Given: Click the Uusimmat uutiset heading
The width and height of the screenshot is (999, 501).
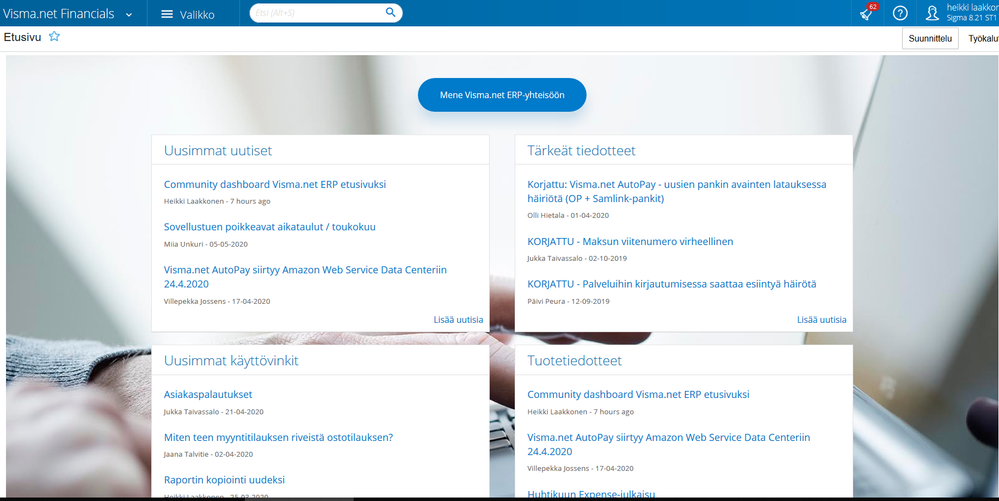Looking at the screenshot, I should click(218, 151).
